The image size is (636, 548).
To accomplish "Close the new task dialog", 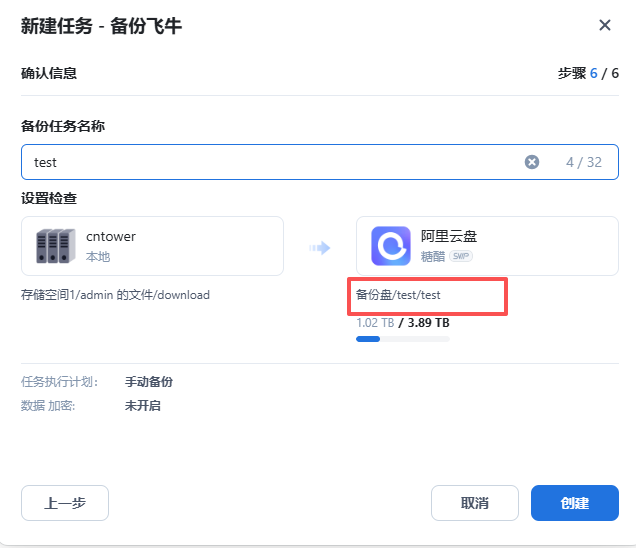I will [x=604, y=26].
